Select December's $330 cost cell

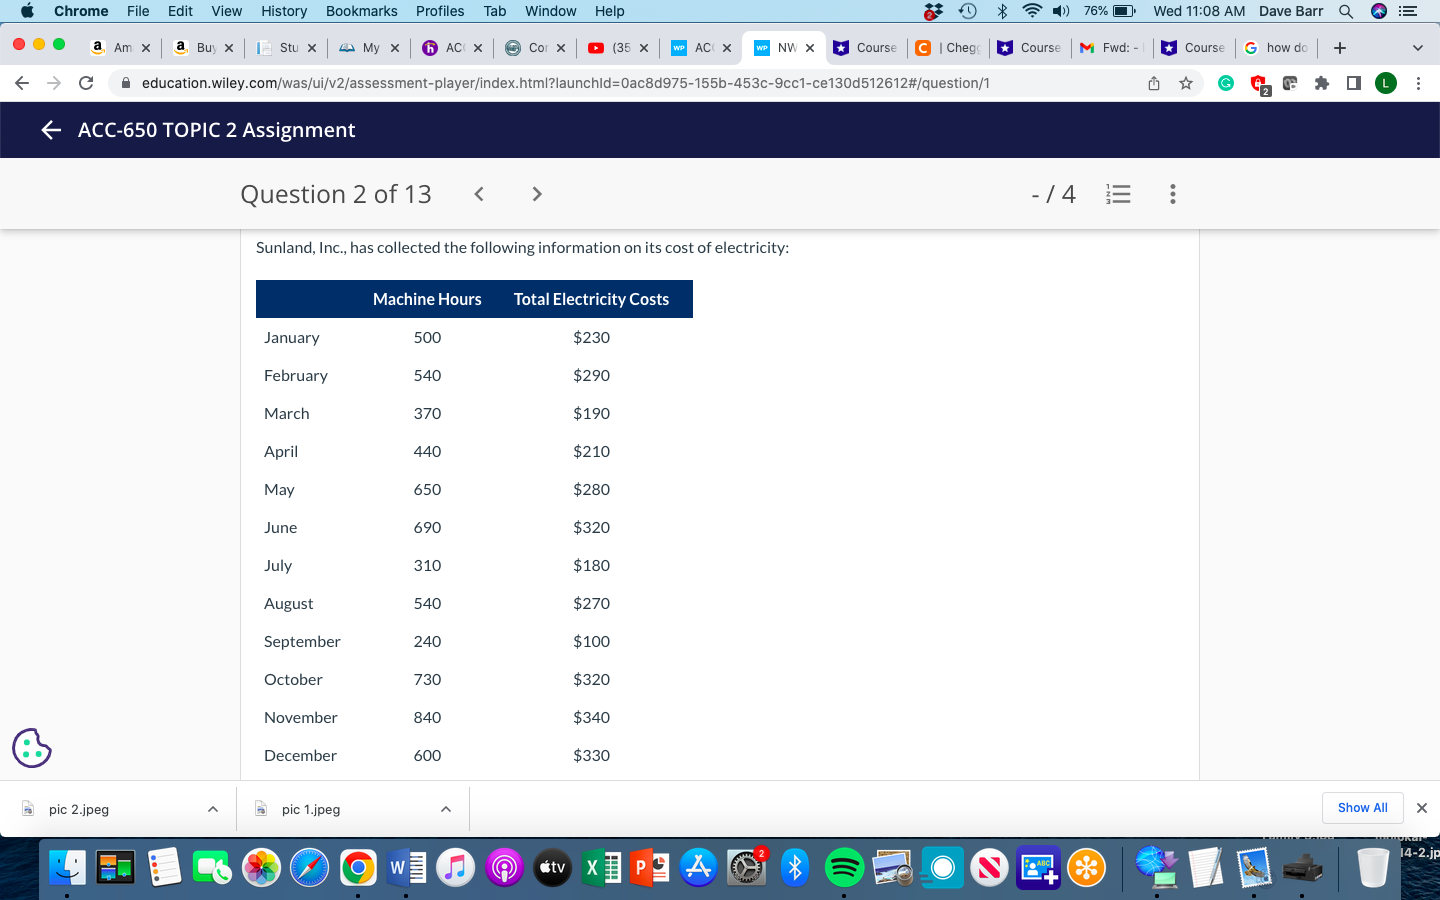tap(591, 755)
